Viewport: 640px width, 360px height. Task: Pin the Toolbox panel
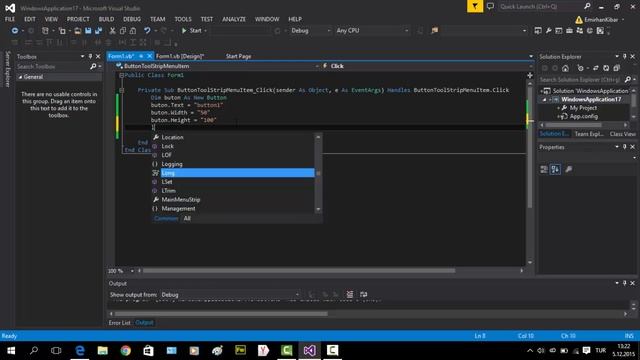(90, 56)
